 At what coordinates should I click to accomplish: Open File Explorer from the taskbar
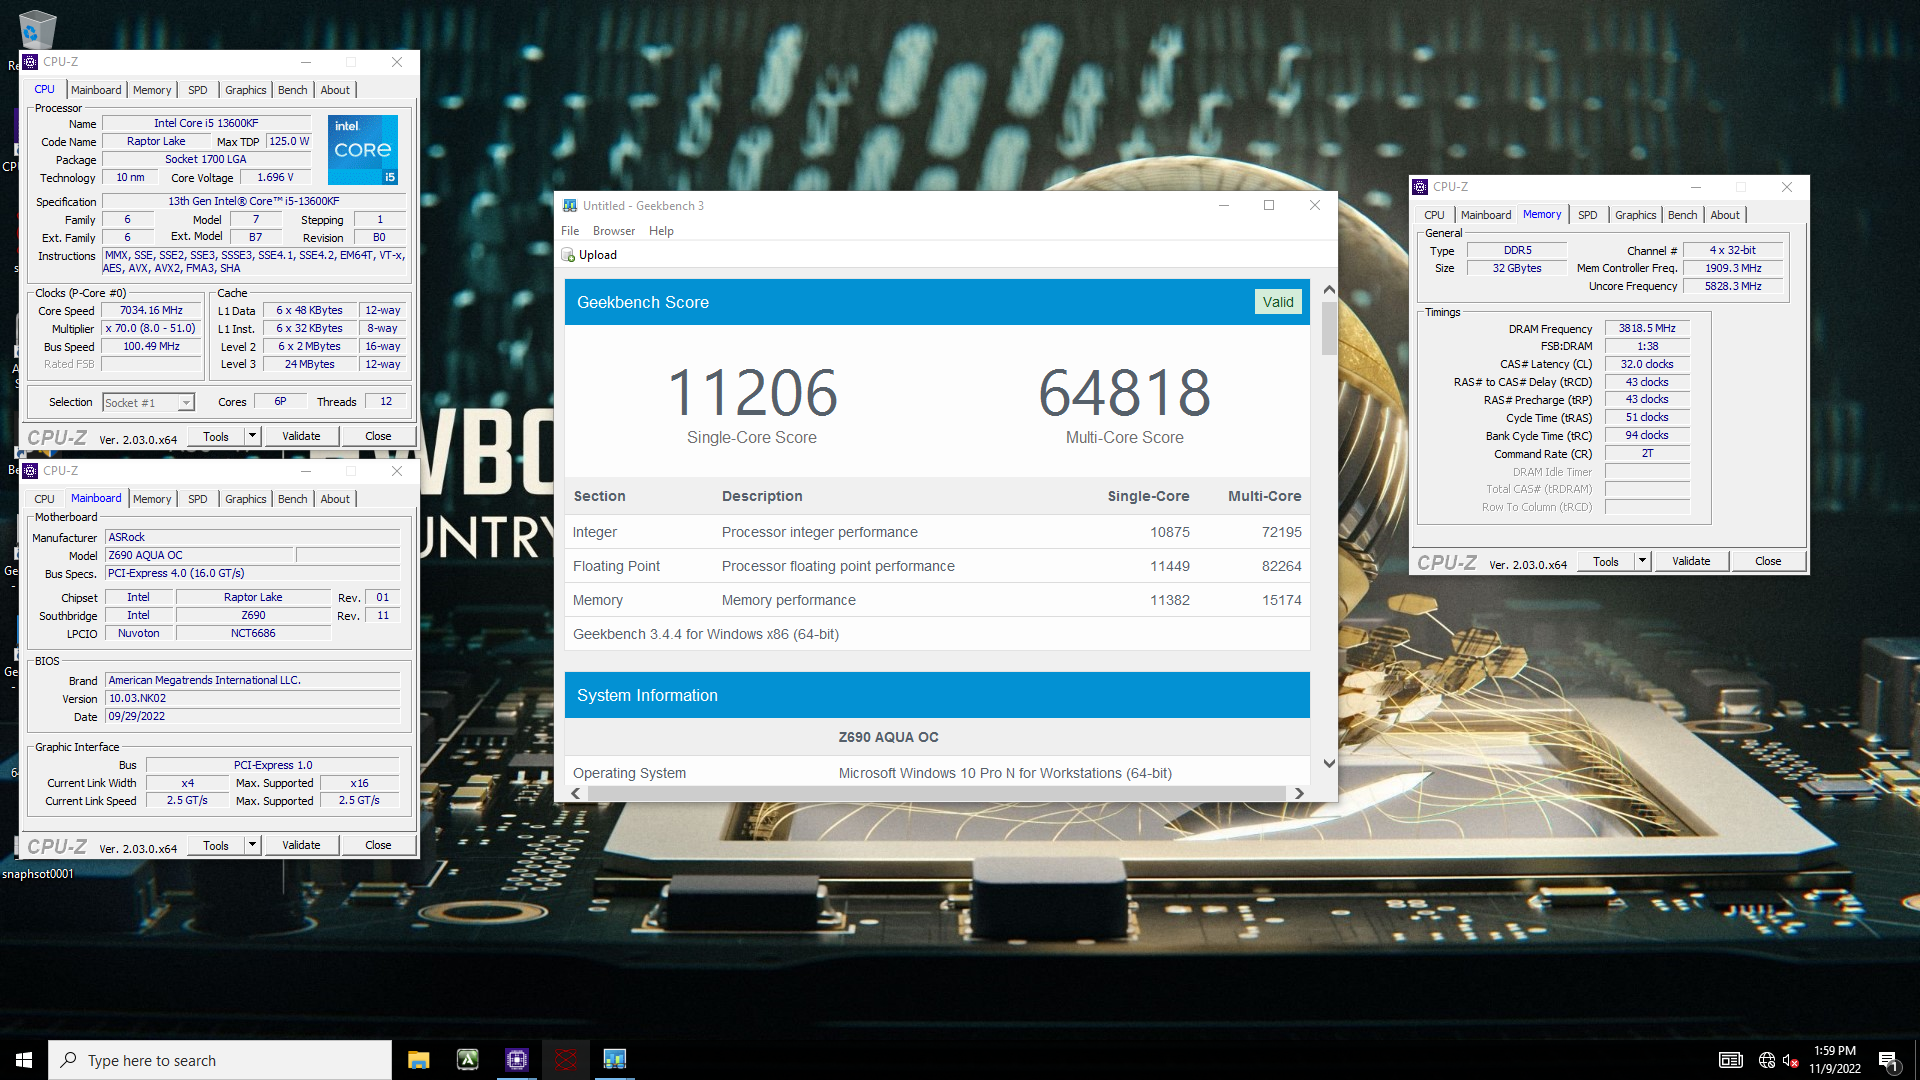coord(418,1060)
